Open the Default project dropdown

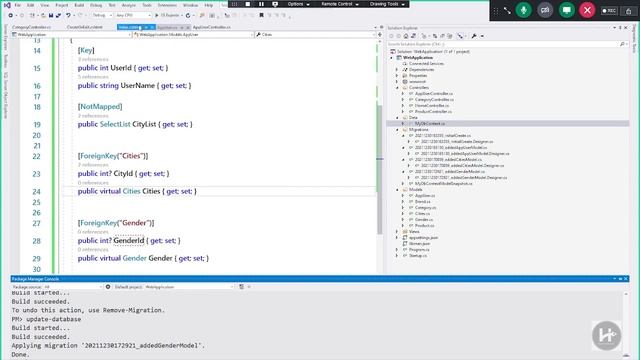pos(189,287)
